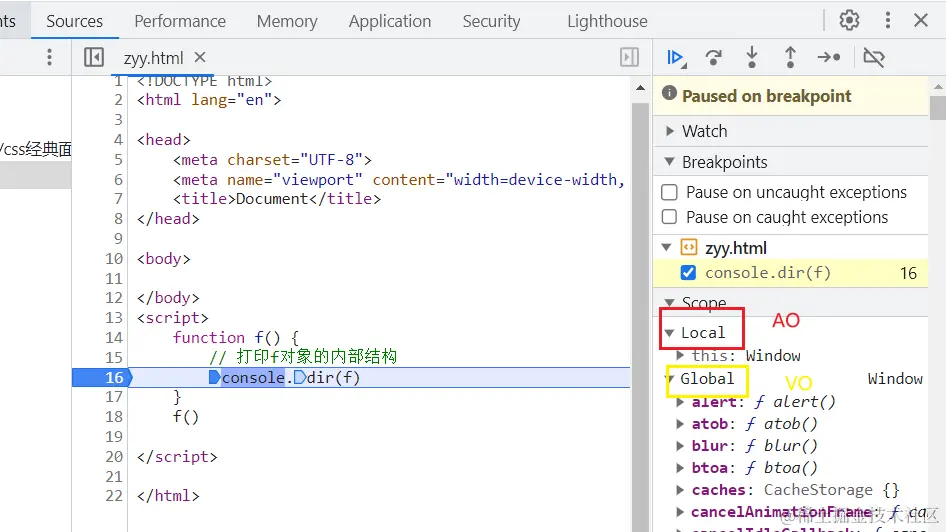This screenshot has height=532, width=946.
Task: Open the navigator more options menu
Action: [49, 57]
